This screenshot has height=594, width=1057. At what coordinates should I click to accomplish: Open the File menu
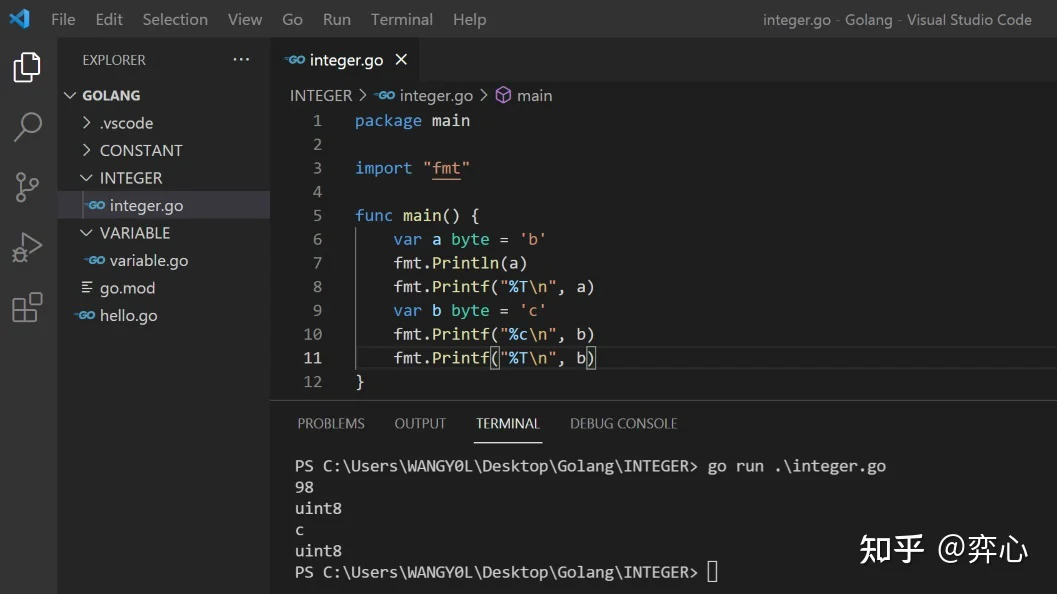click(x=63, y=20)
